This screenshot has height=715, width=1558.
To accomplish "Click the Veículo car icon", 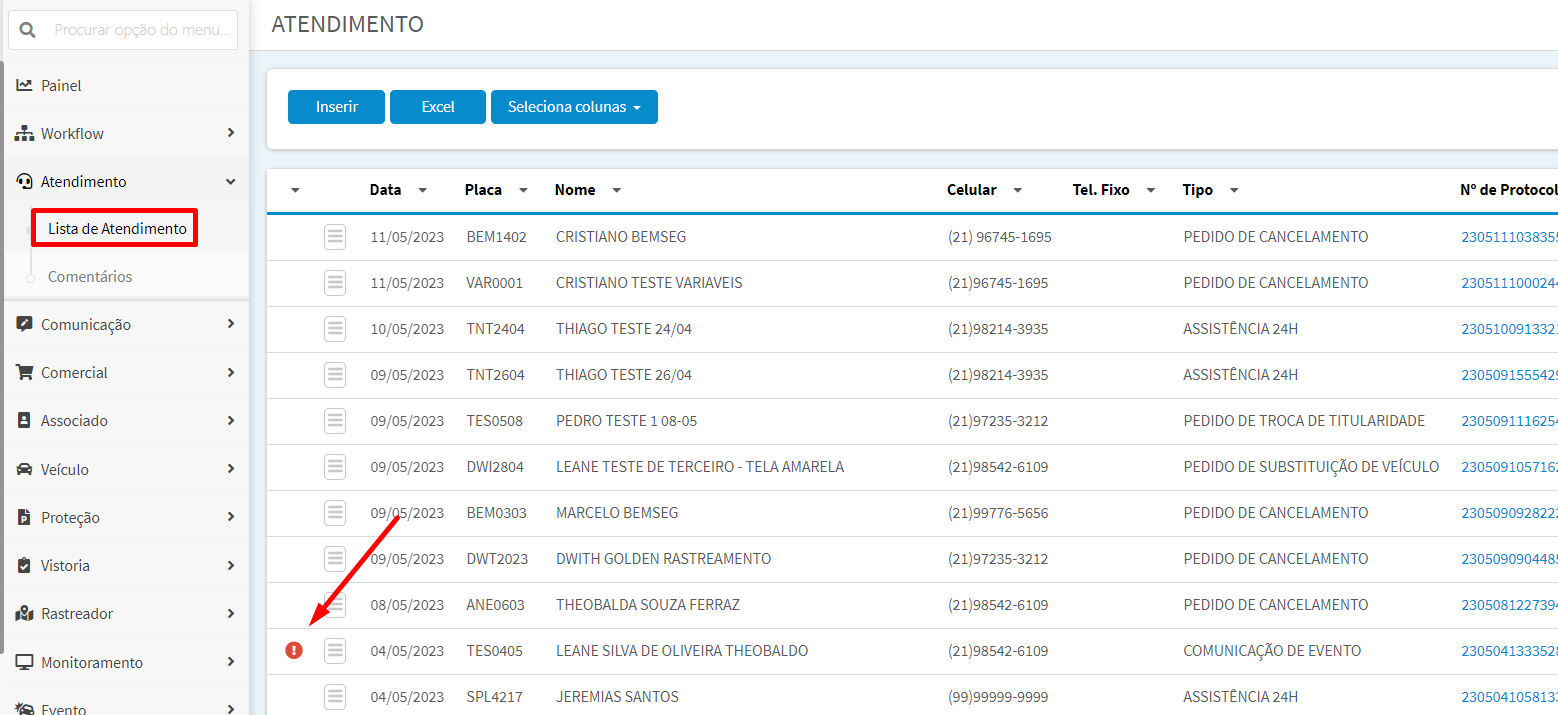I will point(25,469).
